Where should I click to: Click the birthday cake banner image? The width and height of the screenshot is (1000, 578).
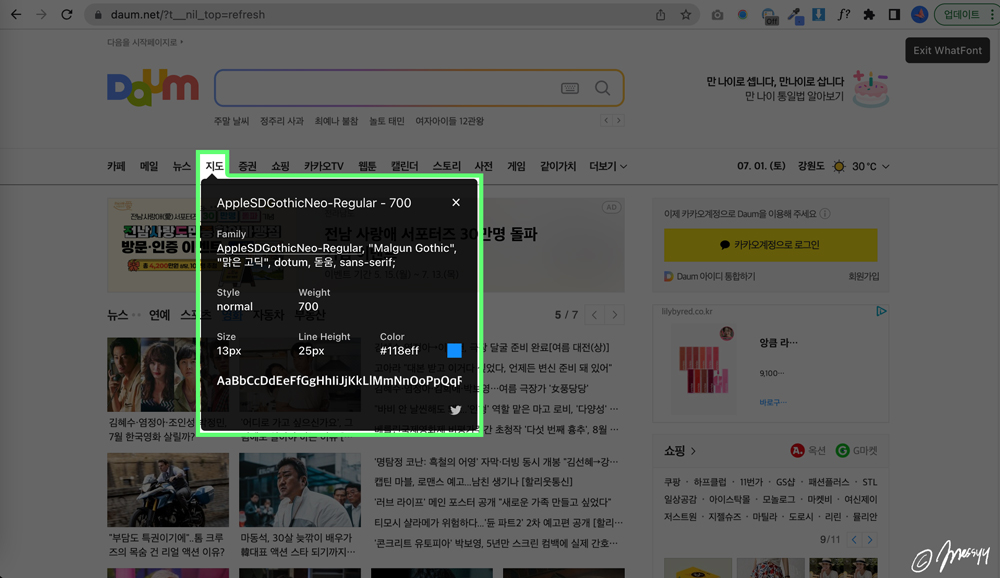(870, 88)
